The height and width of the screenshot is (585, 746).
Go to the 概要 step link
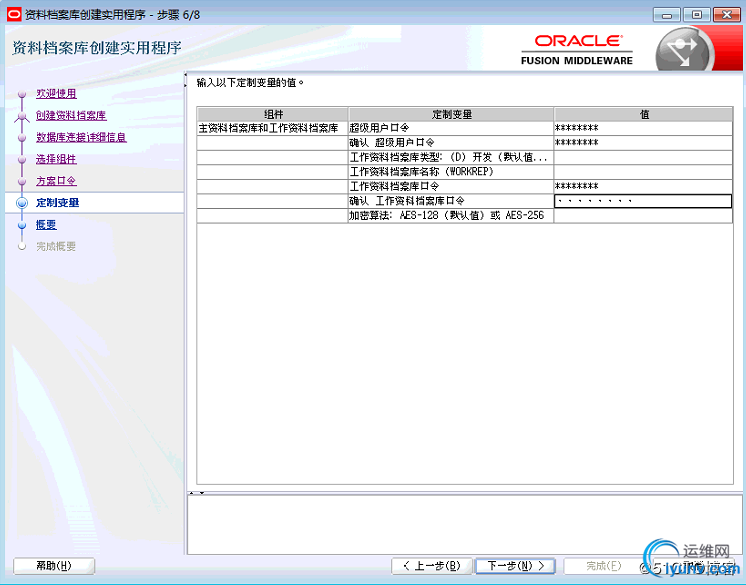coord(46,224)
